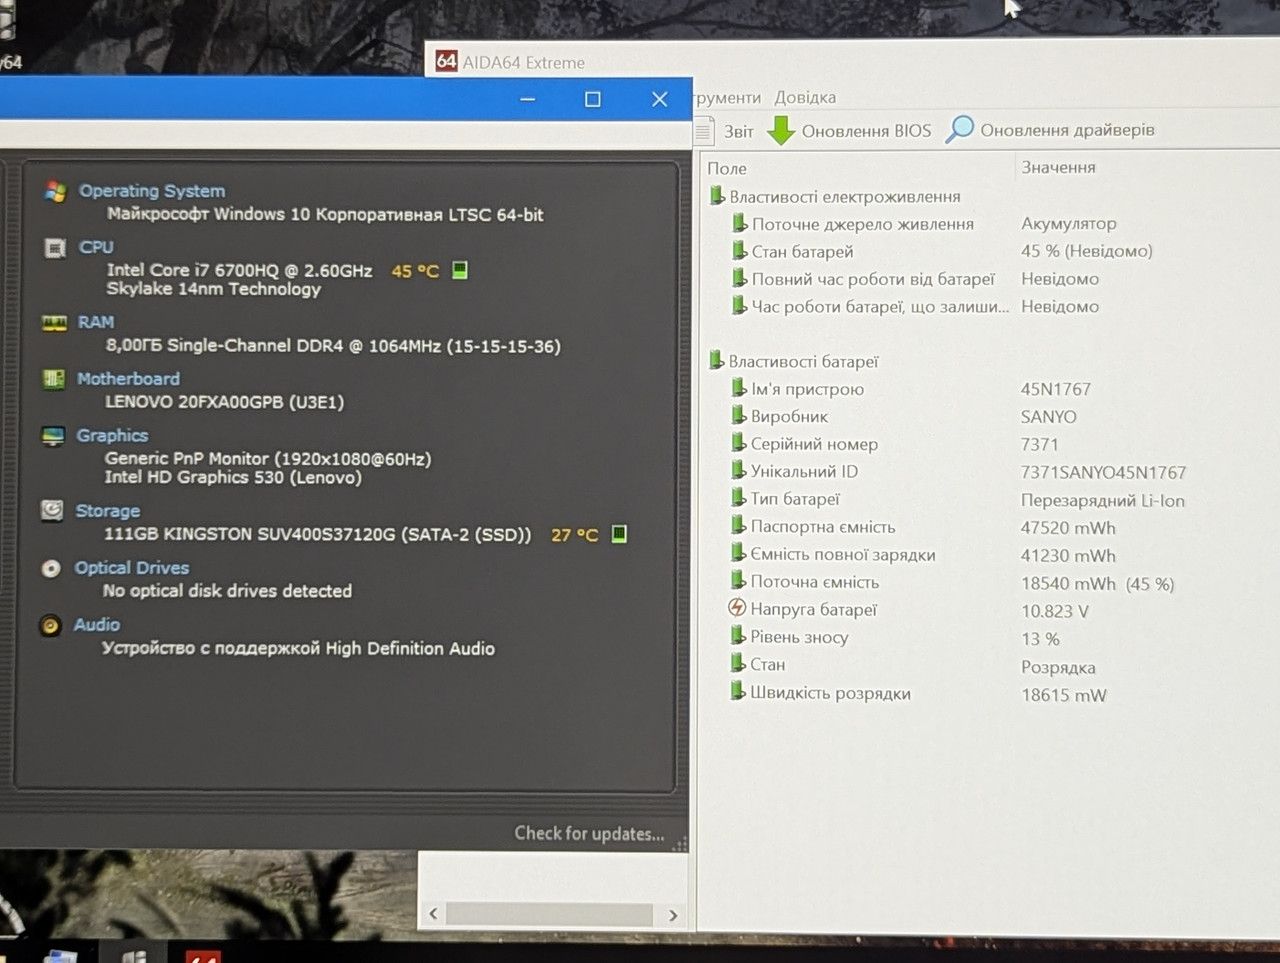Click the Graphics monitor icon
Image resolution: width=1280 pixels, height=963 pixels.
53,436
